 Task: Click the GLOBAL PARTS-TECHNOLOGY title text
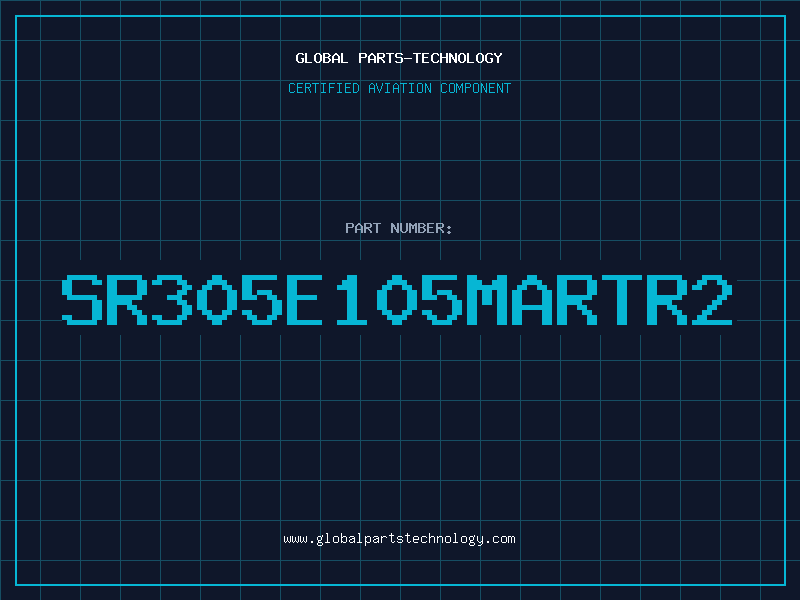click(x=399, y=58)
